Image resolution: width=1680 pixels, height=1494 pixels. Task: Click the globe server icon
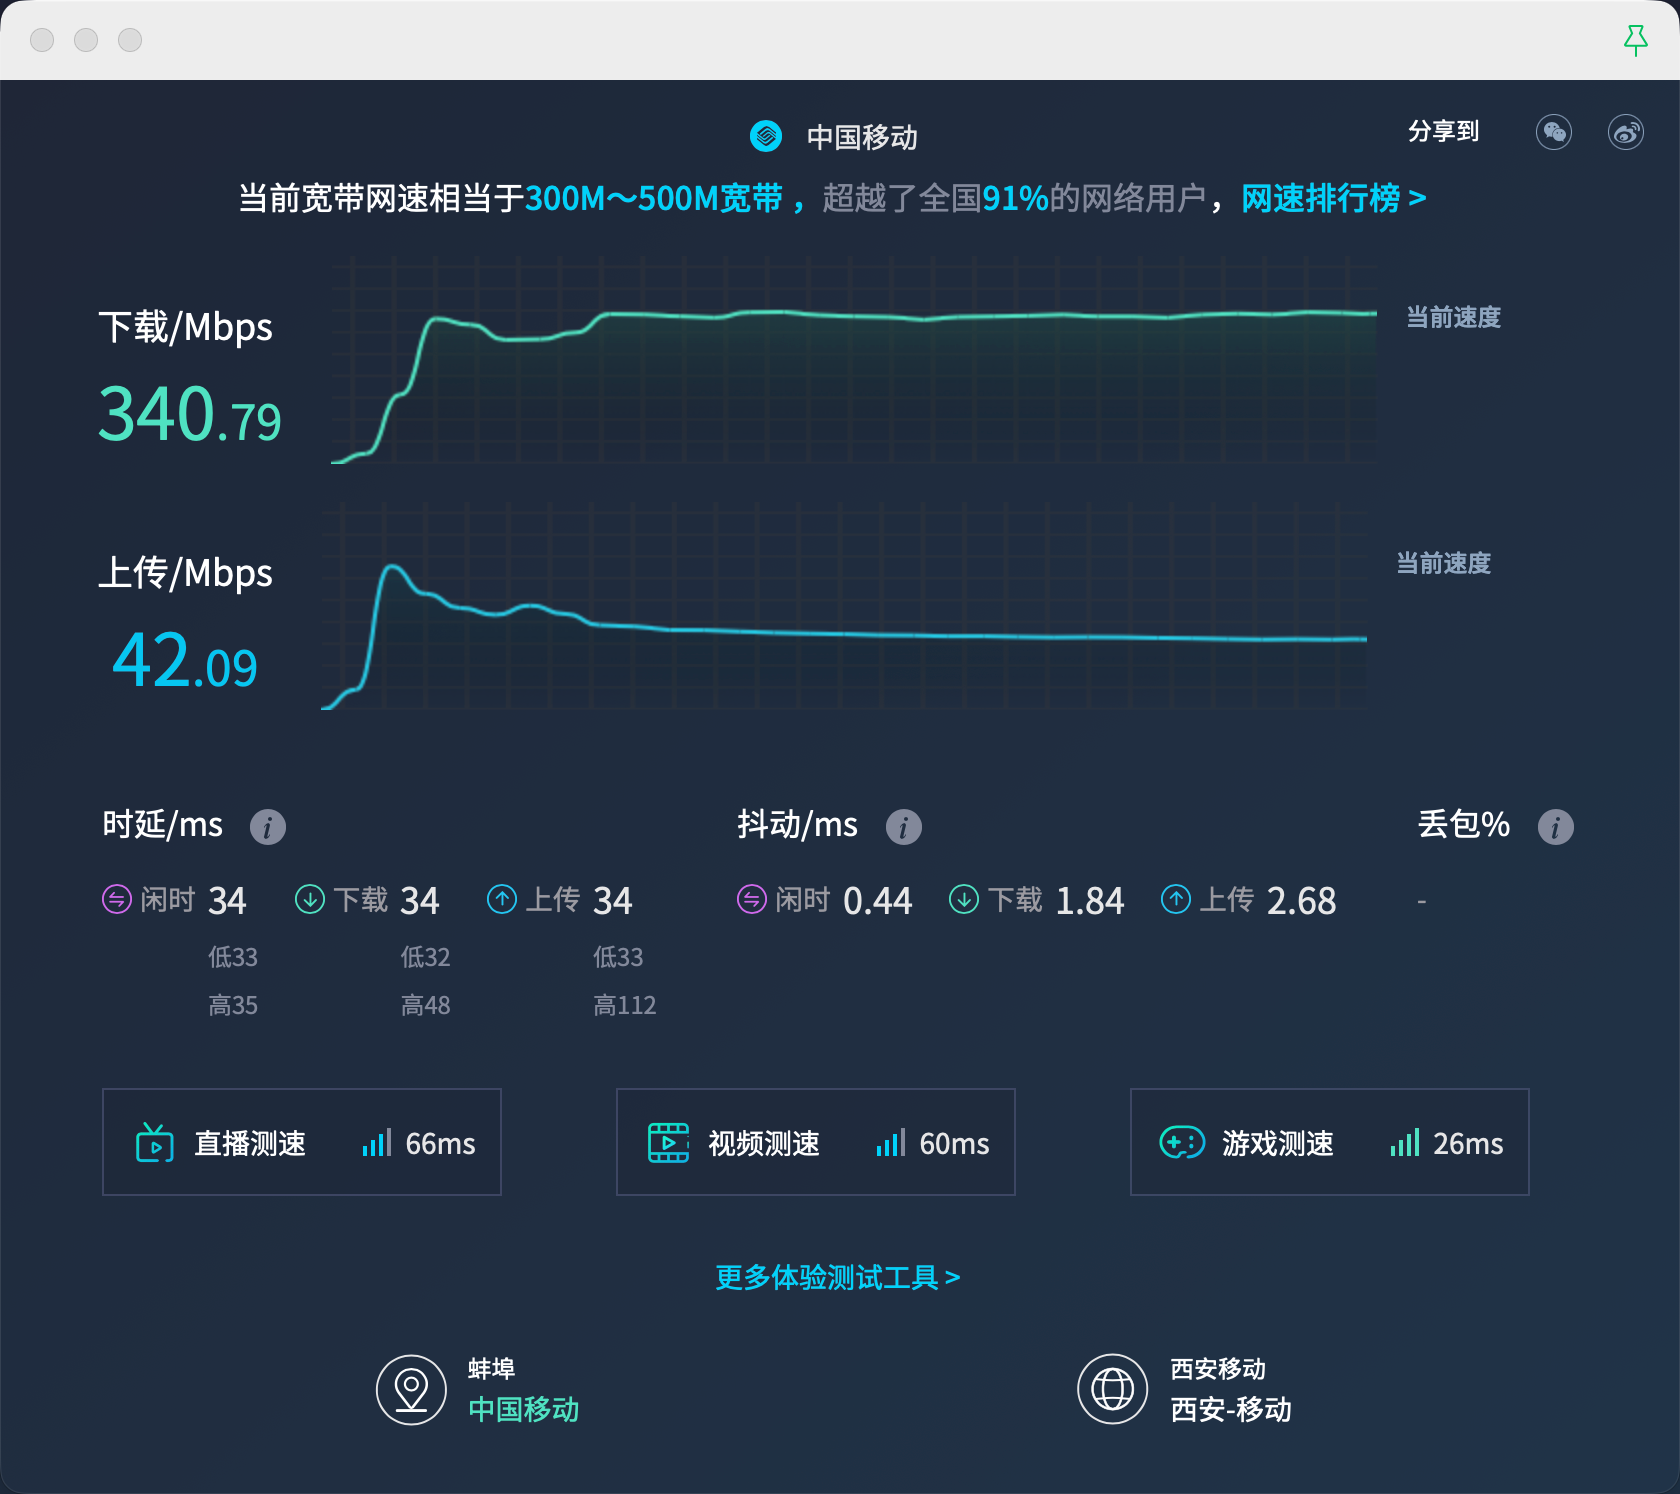1112,1389
